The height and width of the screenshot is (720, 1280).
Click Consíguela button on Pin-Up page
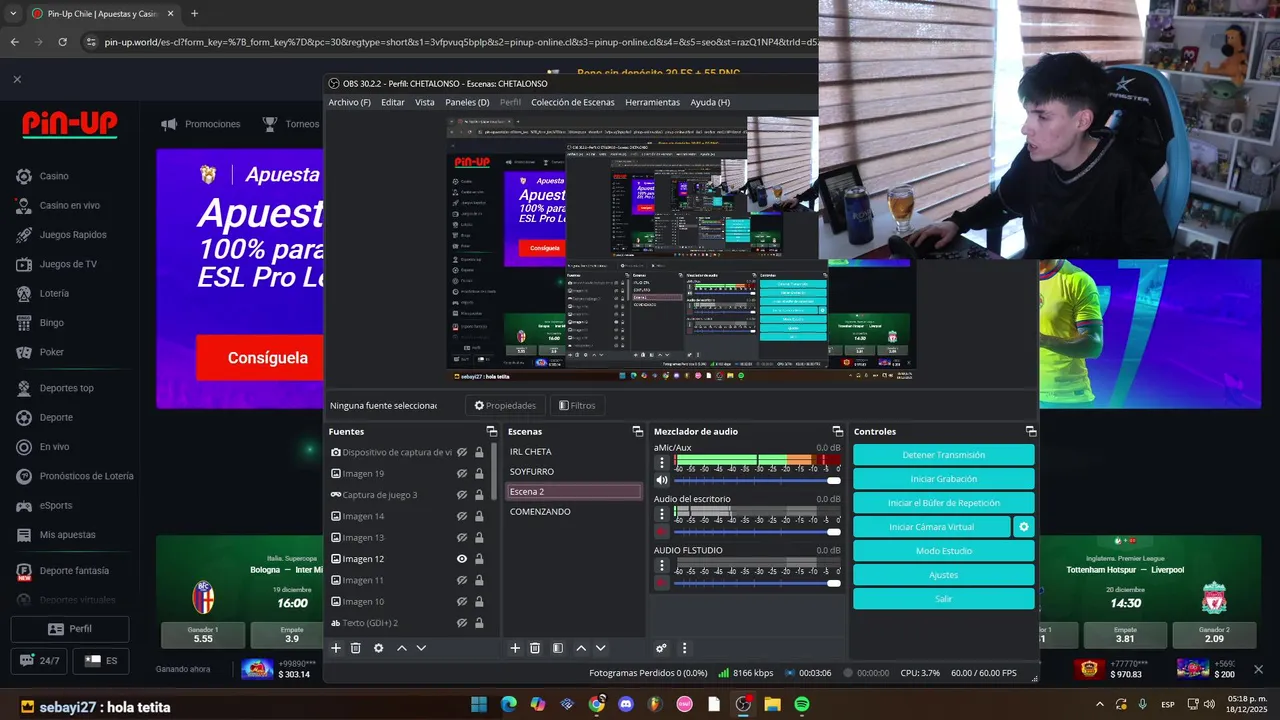pos(267,358)
